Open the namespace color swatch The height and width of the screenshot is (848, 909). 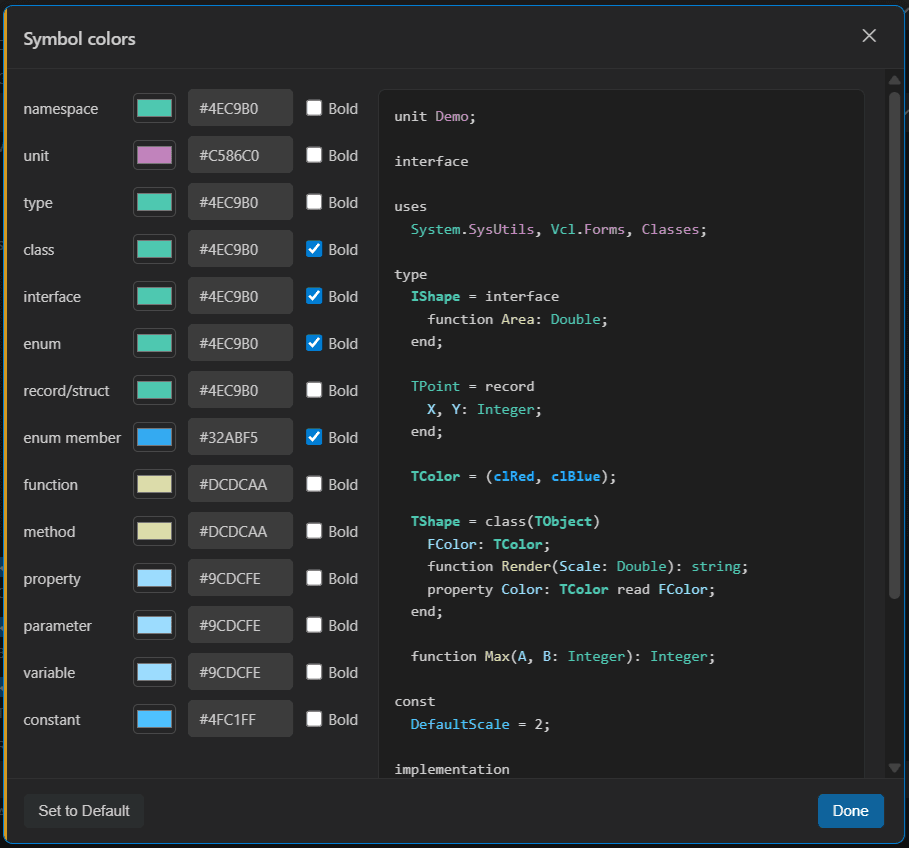154,108
